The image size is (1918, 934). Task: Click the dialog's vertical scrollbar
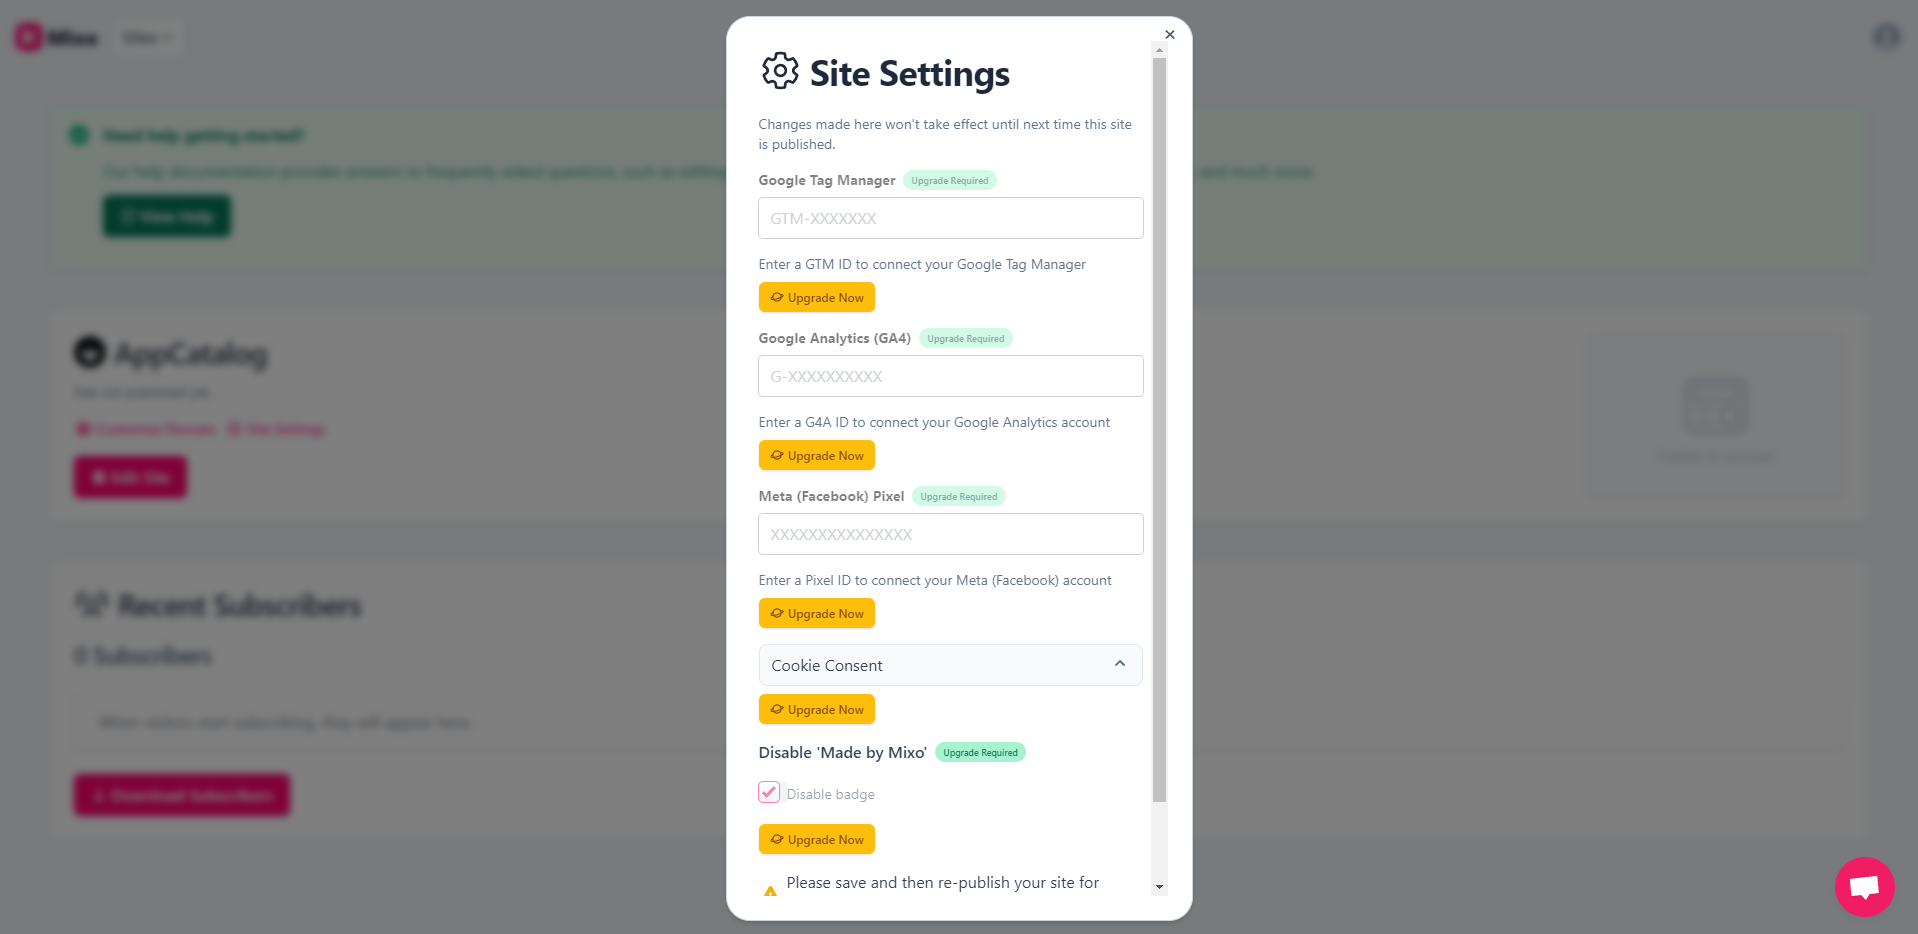pos(1159,430)
